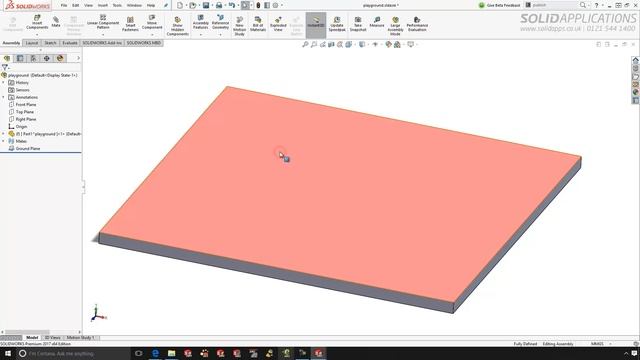Open the Options gear
The image size is (640, 360).
(x=276, y=5)
